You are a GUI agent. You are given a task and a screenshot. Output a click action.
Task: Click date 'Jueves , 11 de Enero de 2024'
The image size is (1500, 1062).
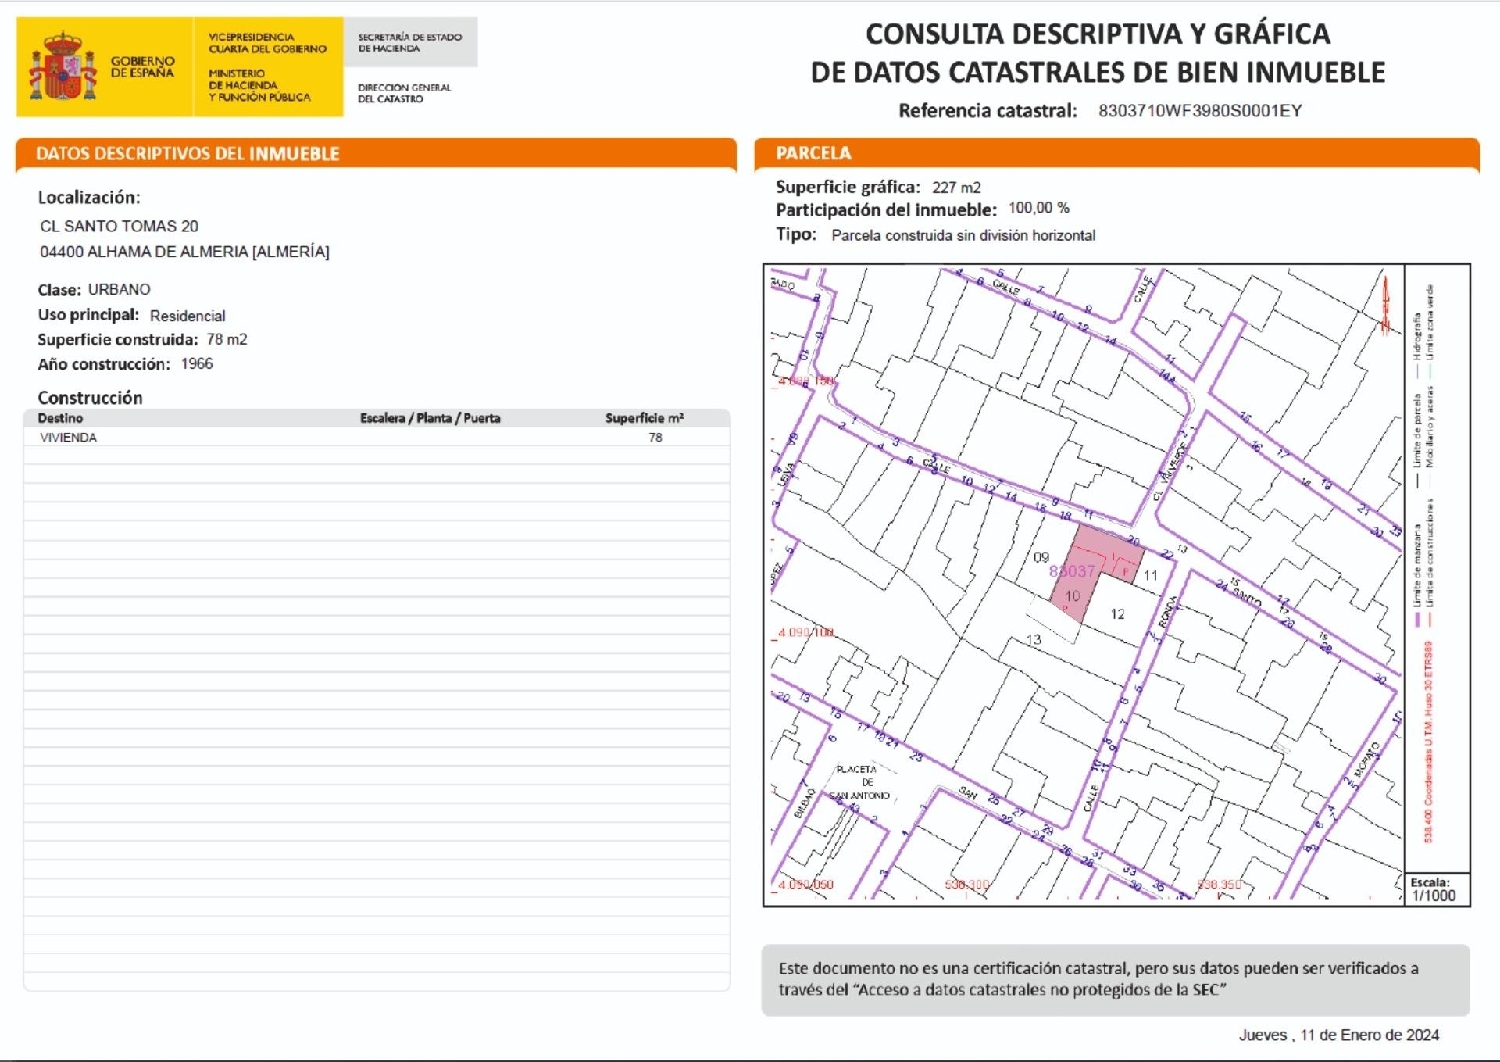click(x=1339, y=1035)
